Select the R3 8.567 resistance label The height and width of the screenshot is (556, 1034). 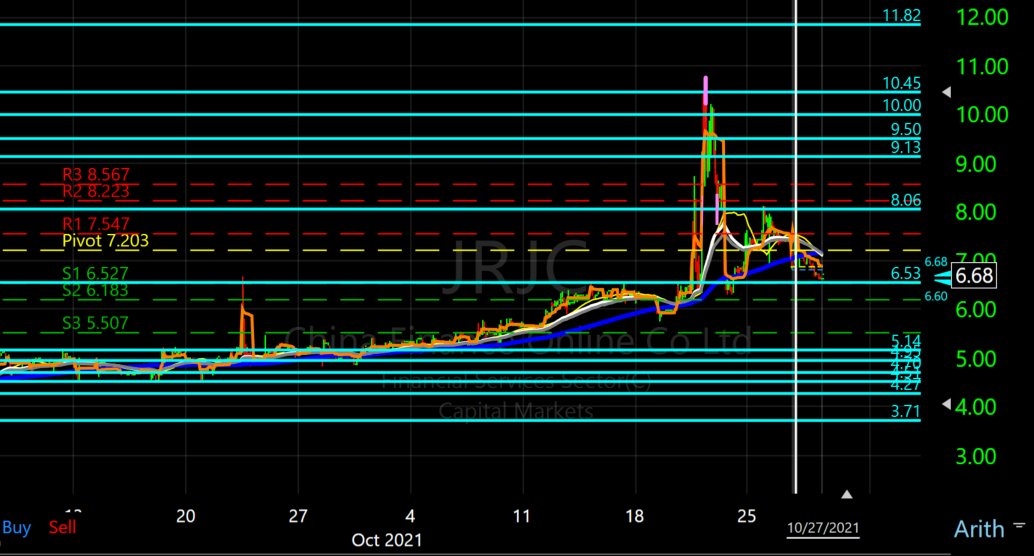pyautogui.click(x=96, y=174)
